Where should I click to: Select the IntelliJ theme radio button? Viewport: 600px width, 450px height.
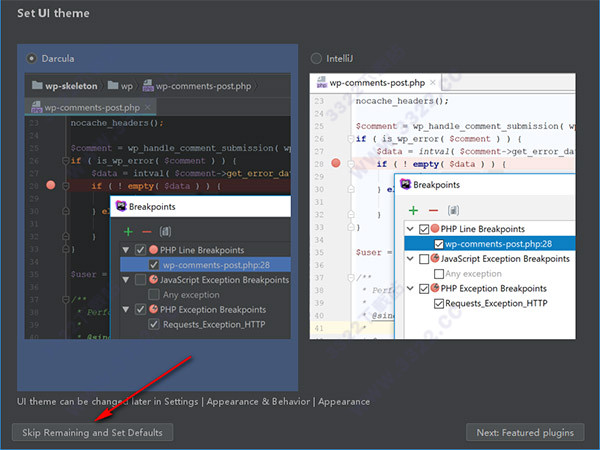tap(316, 59)
